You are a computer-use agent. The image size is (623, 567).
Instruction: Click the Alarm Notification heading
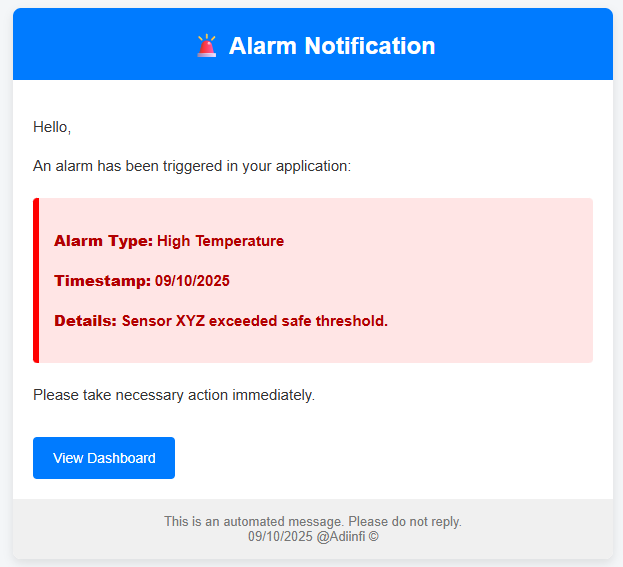331,46
